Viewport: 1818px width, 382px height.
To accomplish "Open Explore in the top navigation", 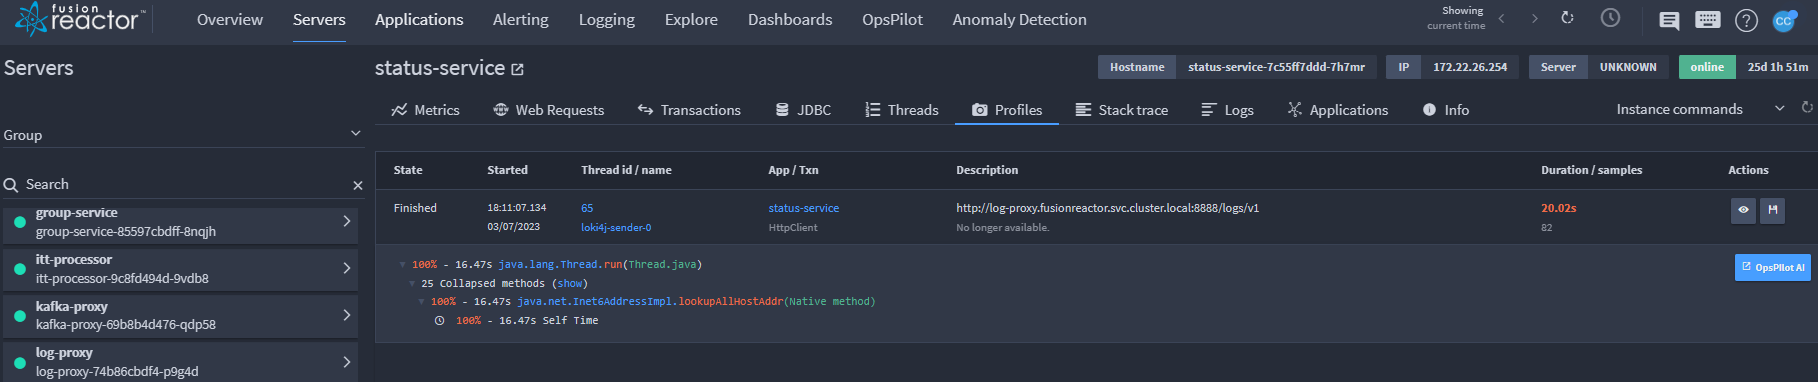I will (691, 20).
